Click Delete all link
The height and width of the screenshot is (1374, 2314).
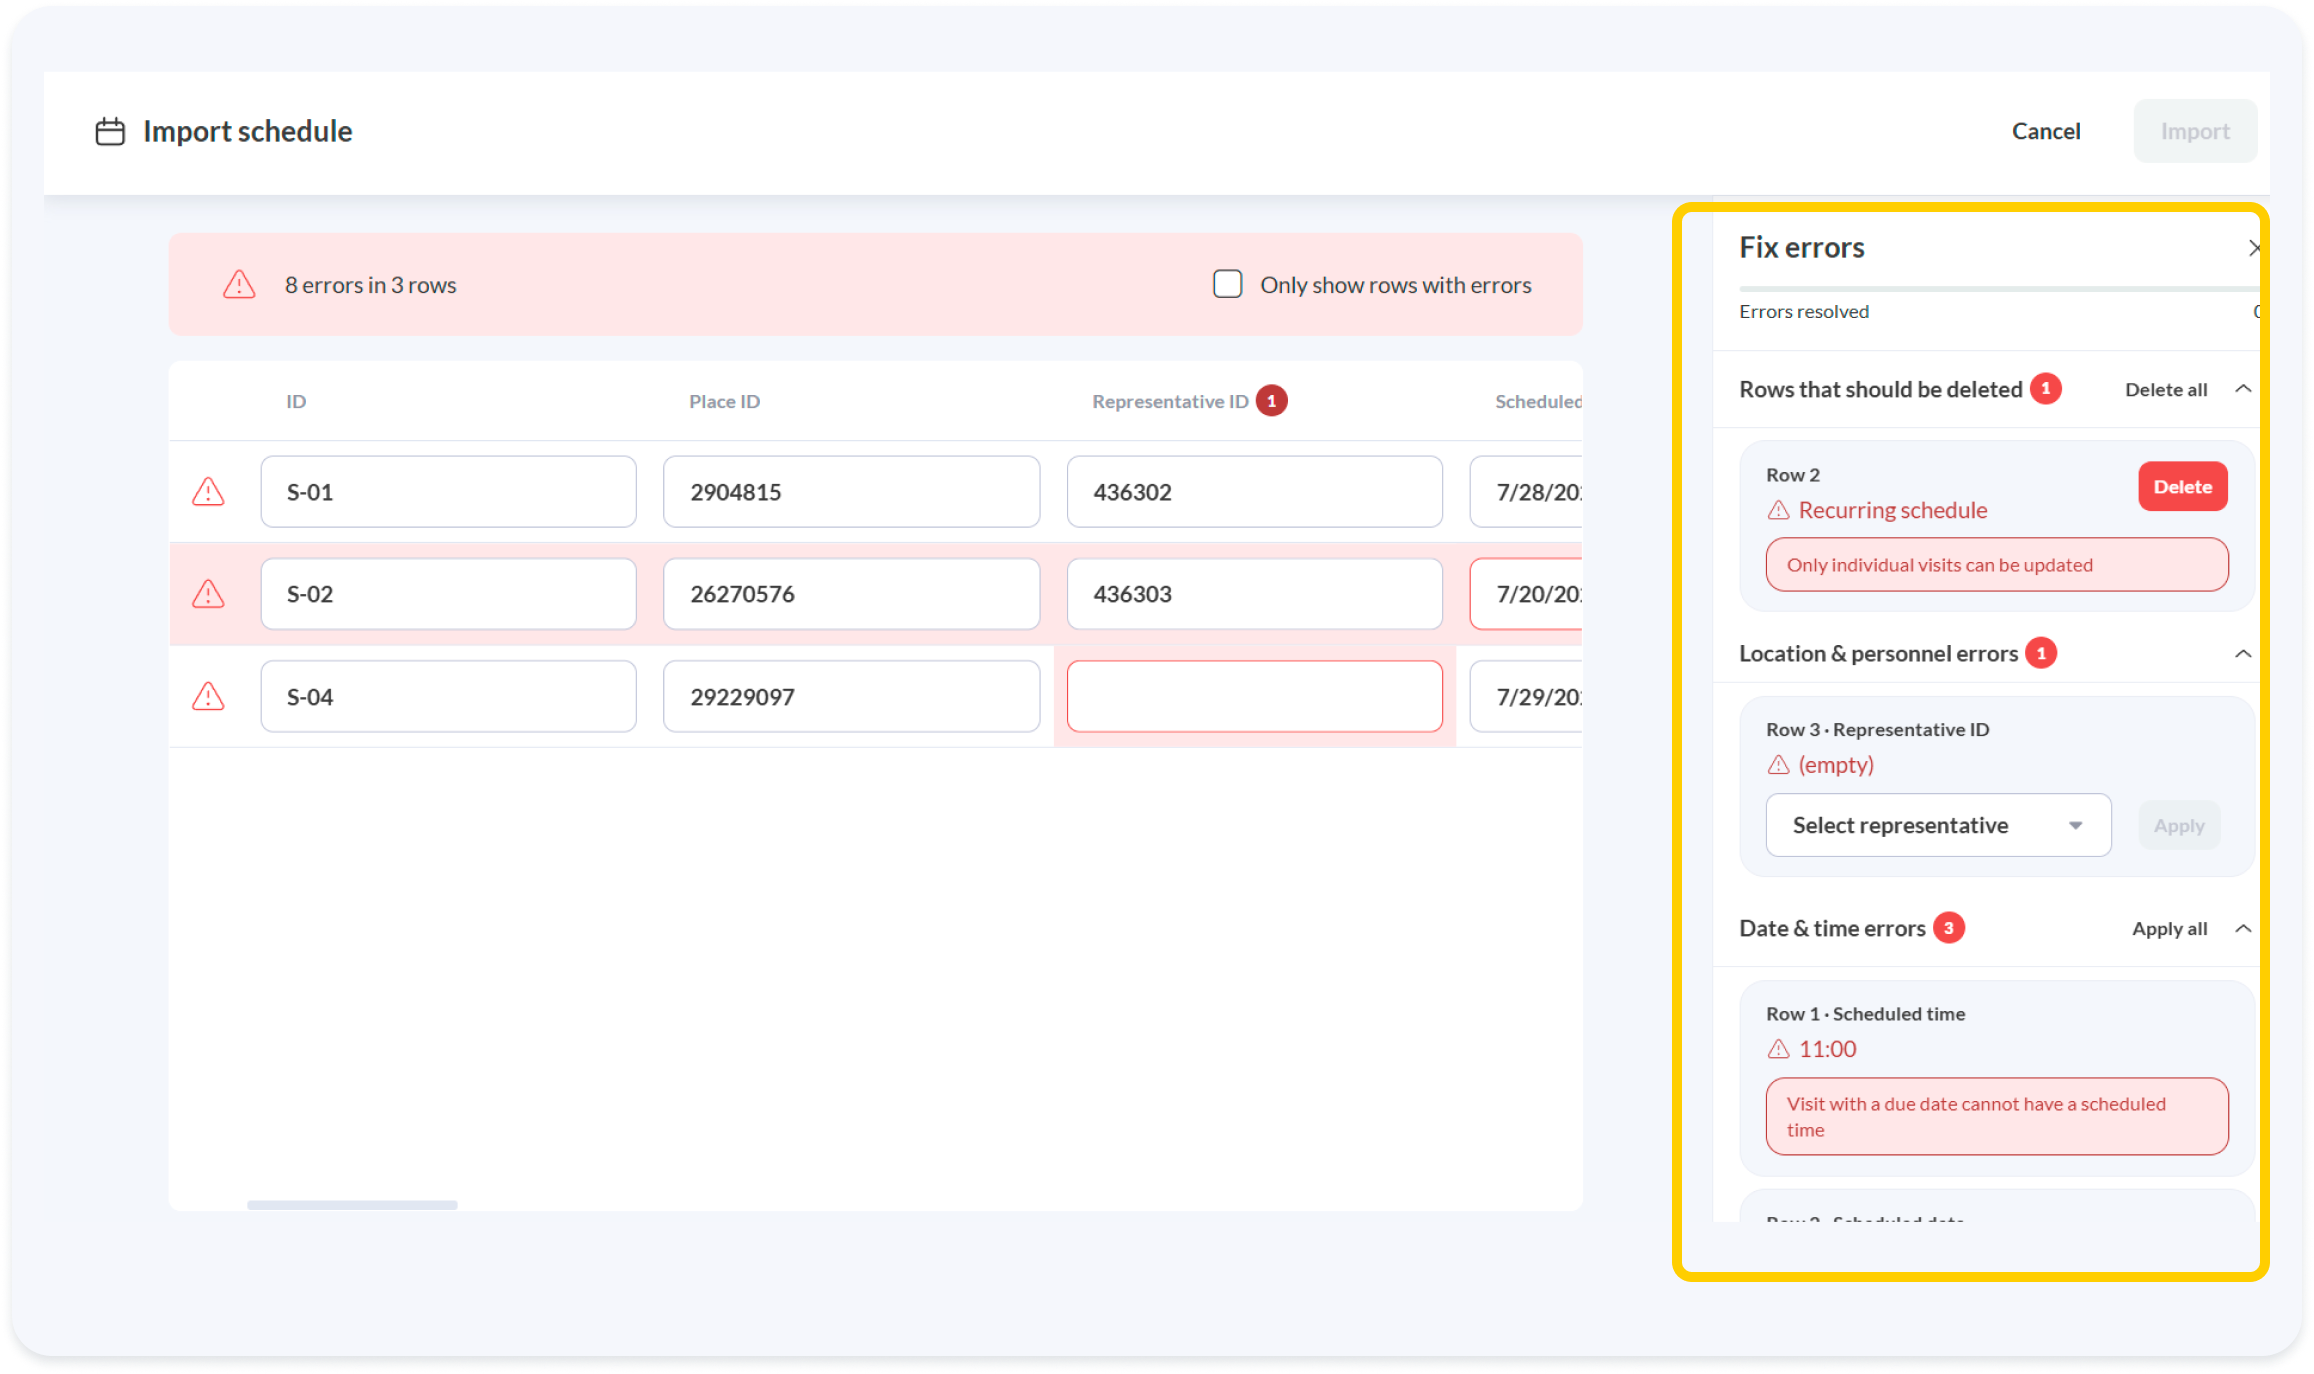click(x=2166, y=389)
